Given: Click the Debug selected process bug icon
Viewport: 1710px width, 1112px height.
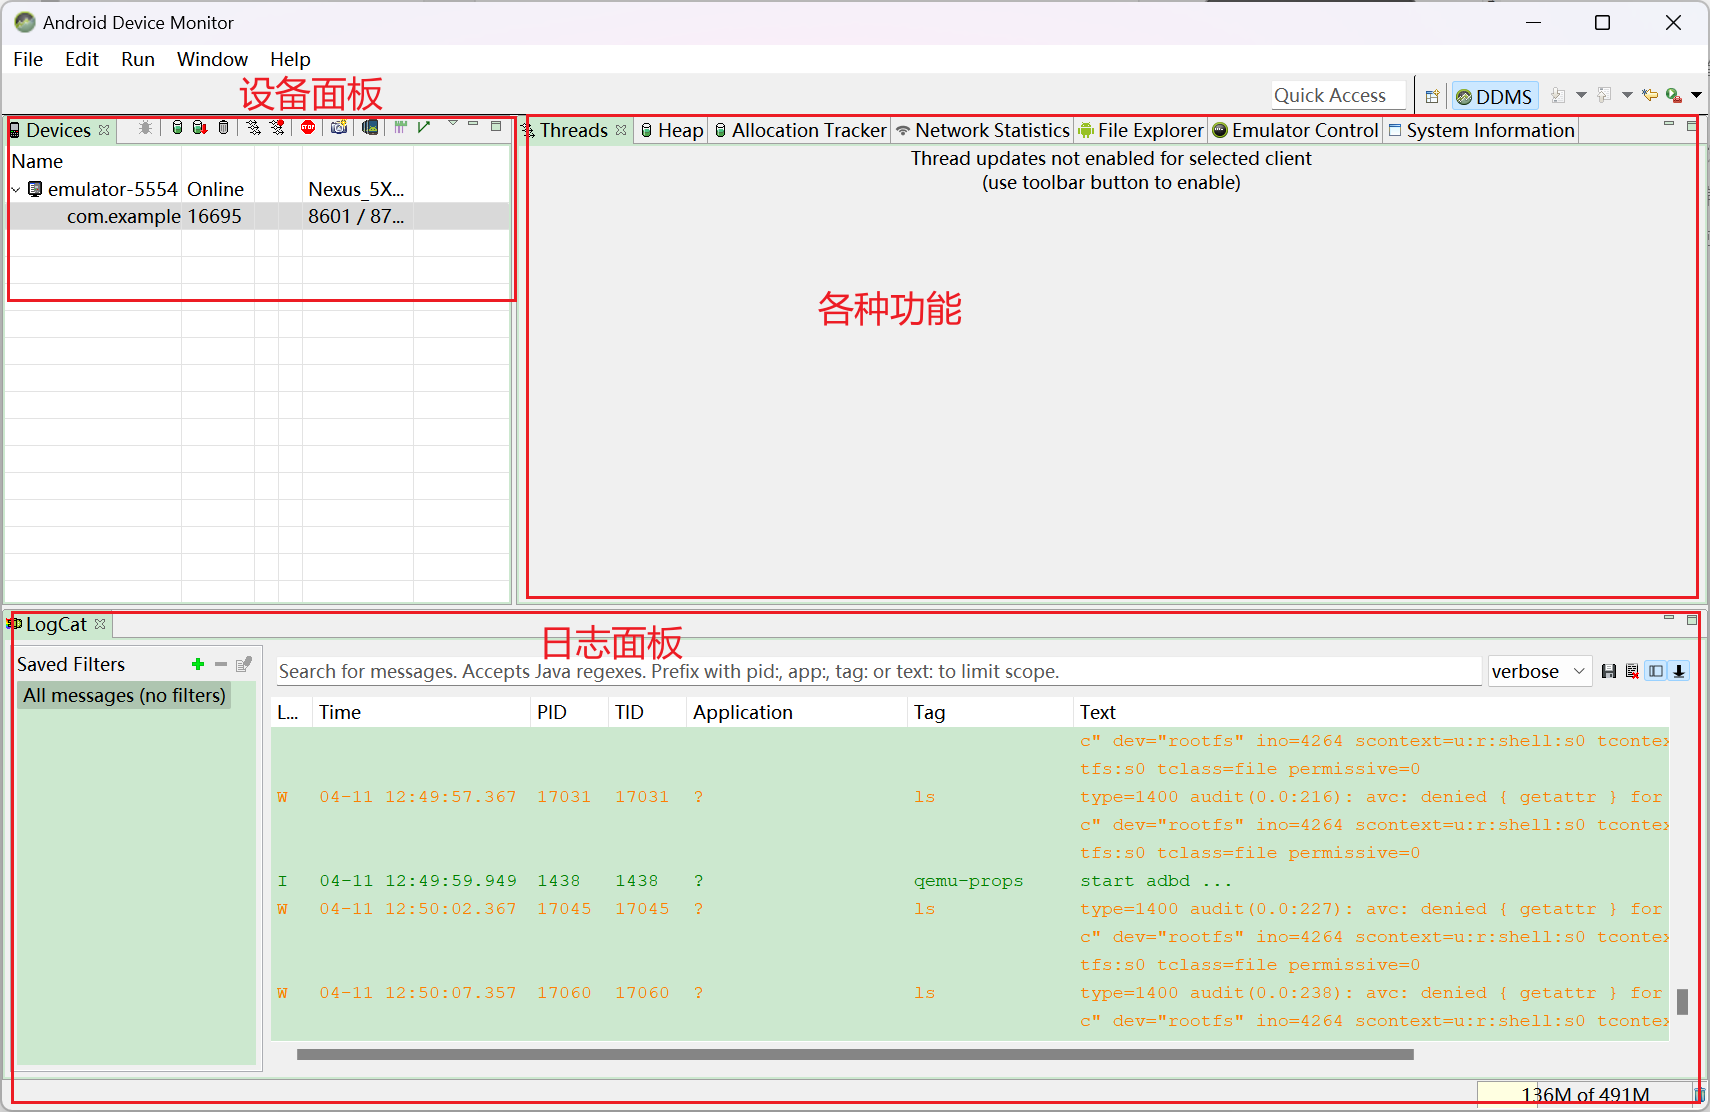Looking at the screenshot, I should click(x=146, y=128).
